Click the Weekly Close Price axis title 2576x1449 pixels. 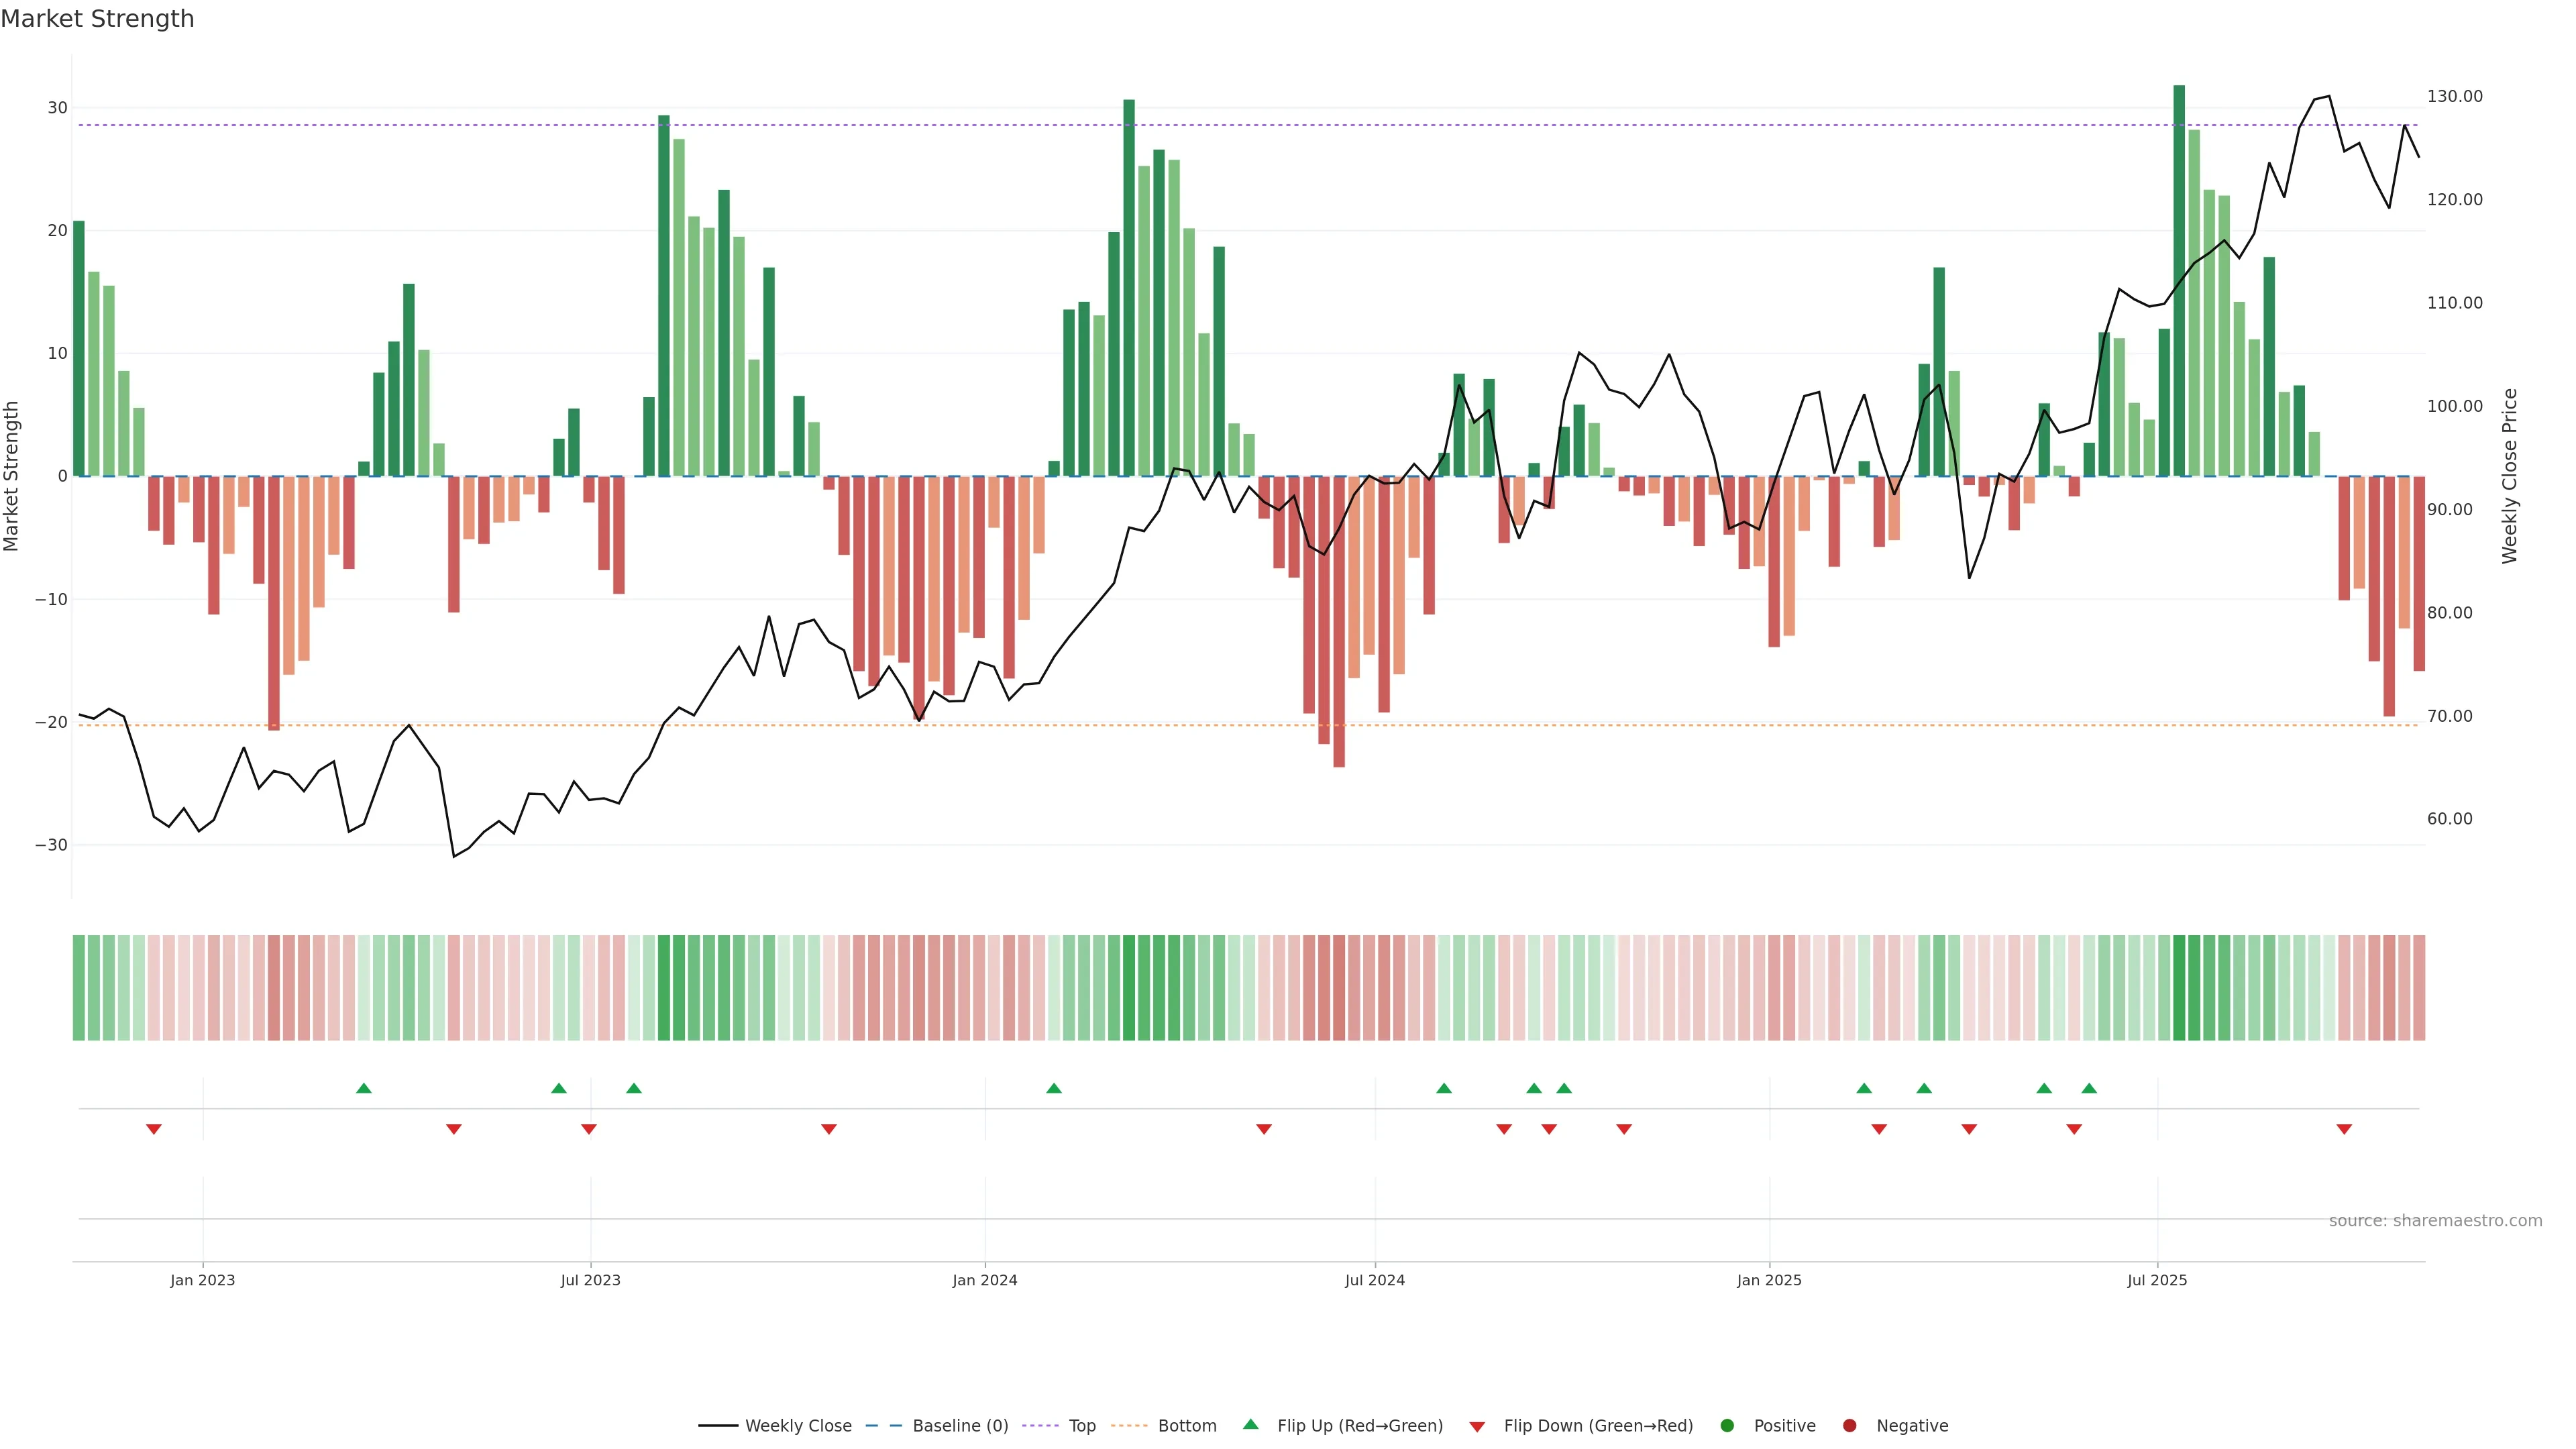click(x=2509, y=476)
